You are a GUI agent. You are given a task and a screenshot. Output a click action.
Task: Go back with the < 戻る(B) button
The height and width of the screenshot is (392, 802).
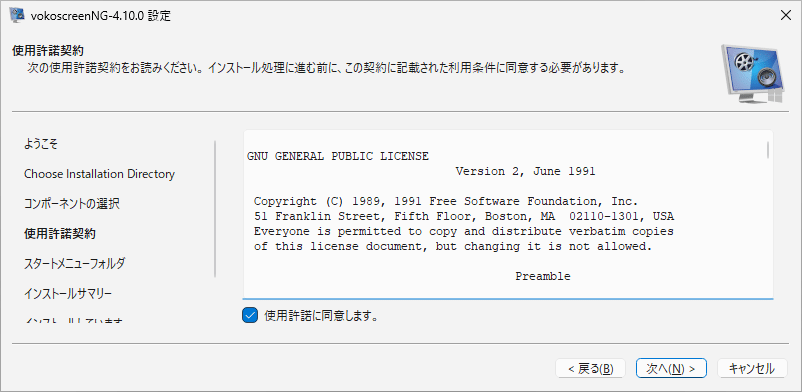tap(591, 368)
